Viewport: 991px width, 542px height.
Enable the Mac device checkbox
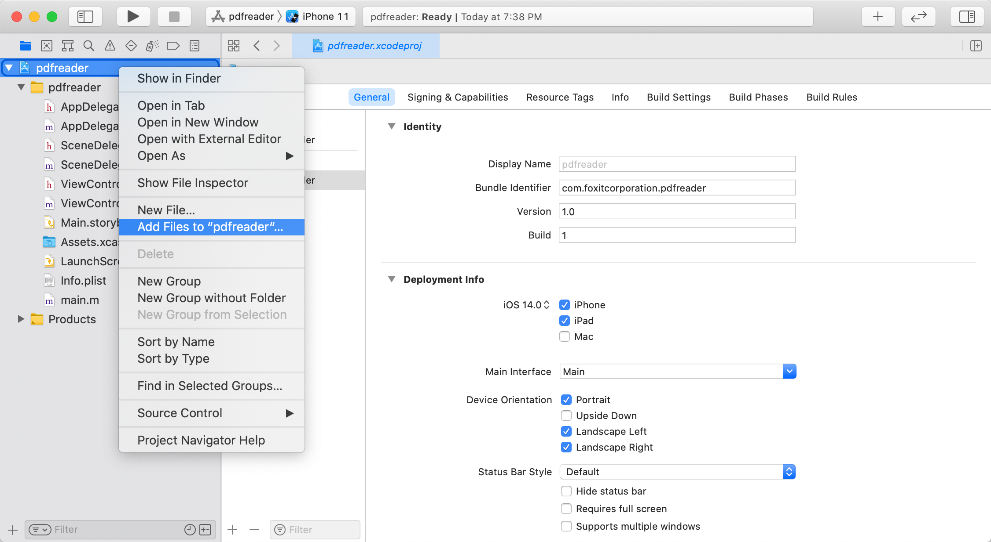click(x=565, y=337)
